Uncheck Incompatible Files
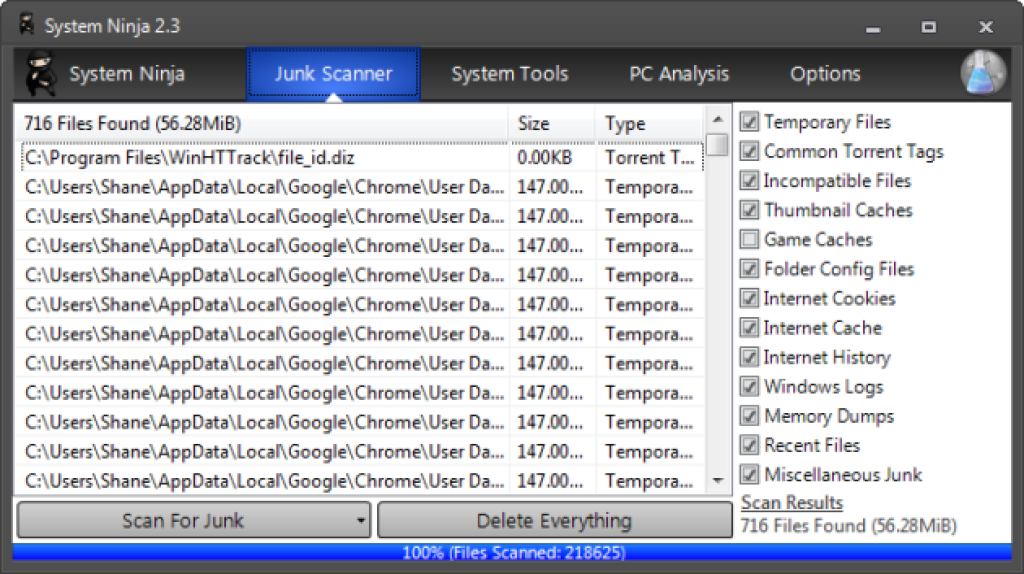This screenshot has width=1024, height=574. coord(749,180)
